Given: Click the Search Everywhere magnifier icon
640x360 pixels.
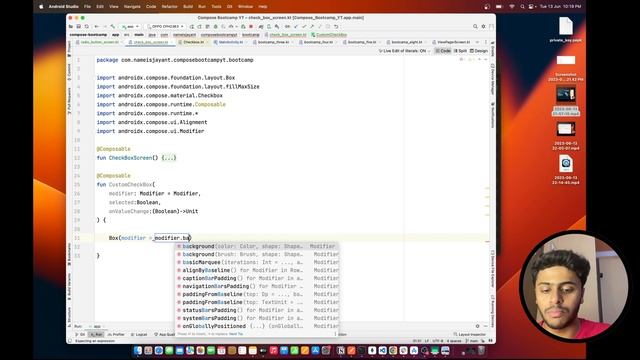Looking at the screenshot, I should coord(475,27).
